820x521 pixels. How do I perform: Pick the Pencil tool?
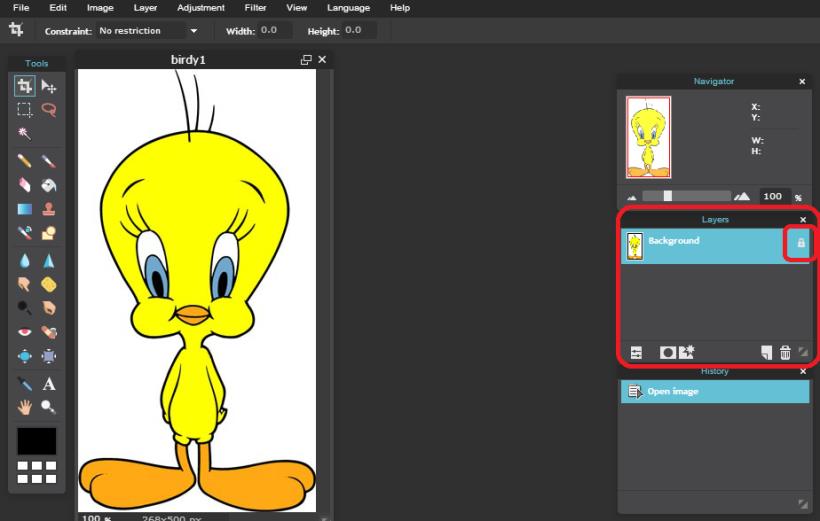coord(25,161)
